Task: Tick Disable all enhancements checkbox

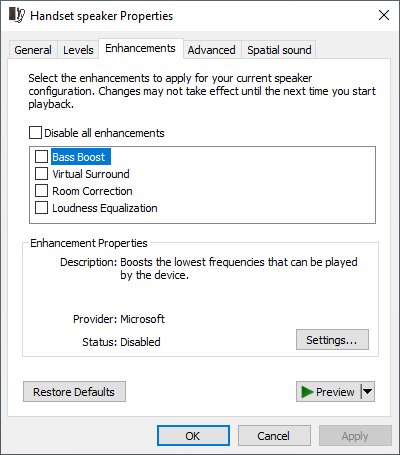Action: tap(35, 132)
